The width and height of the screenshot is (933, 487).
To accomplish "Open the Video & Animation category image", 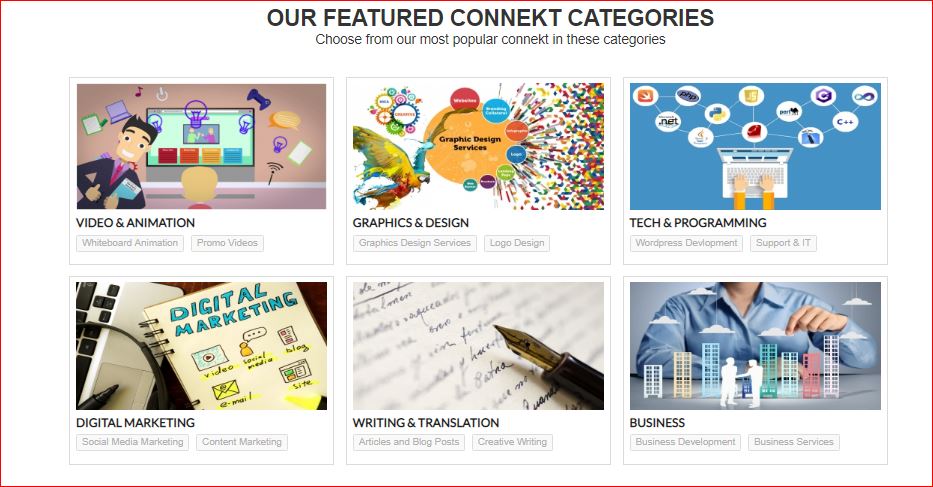I will point(201,146).
